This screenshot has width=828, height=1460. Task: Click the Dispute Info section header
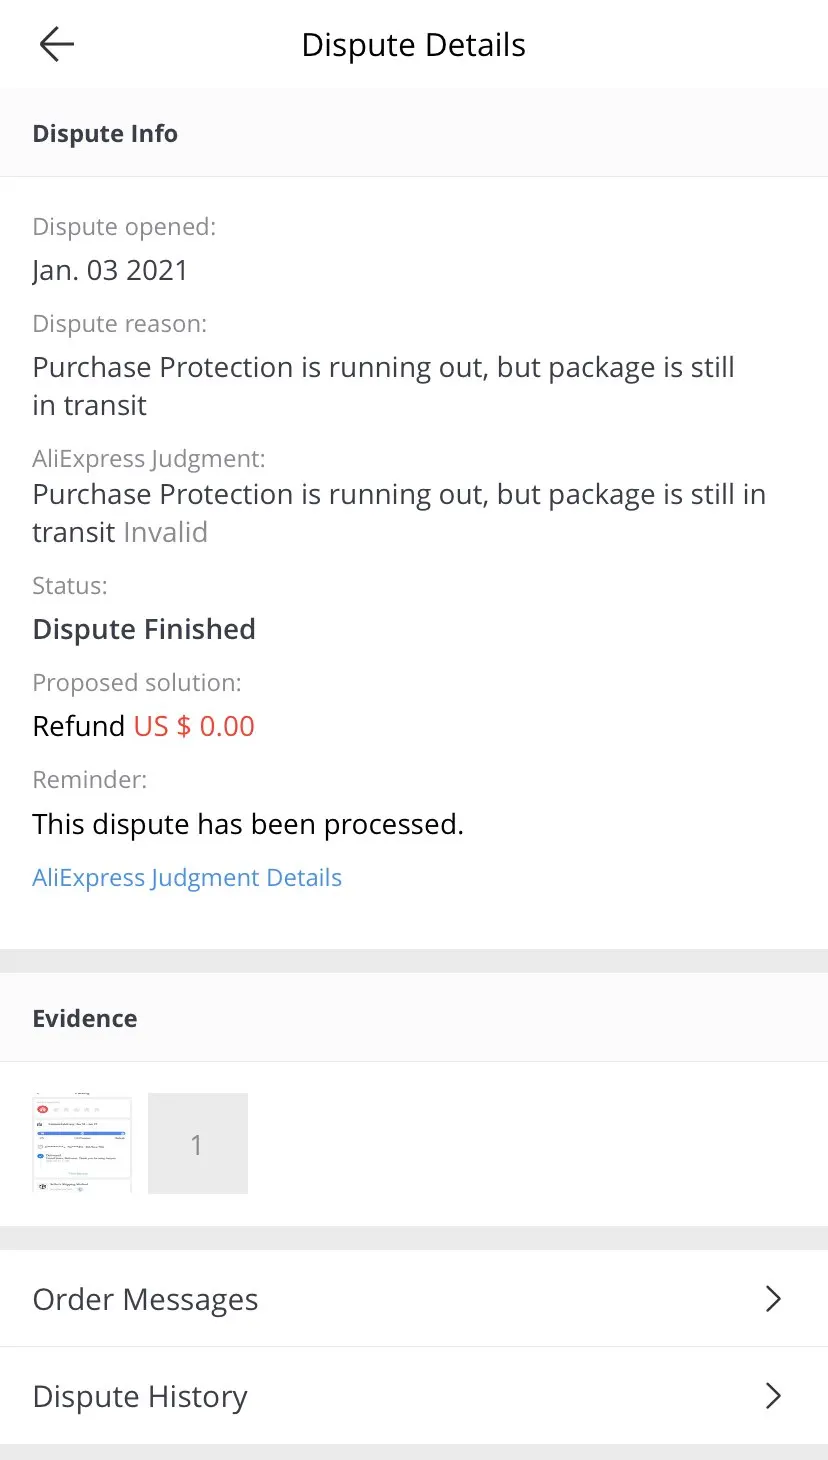point(105,134)
